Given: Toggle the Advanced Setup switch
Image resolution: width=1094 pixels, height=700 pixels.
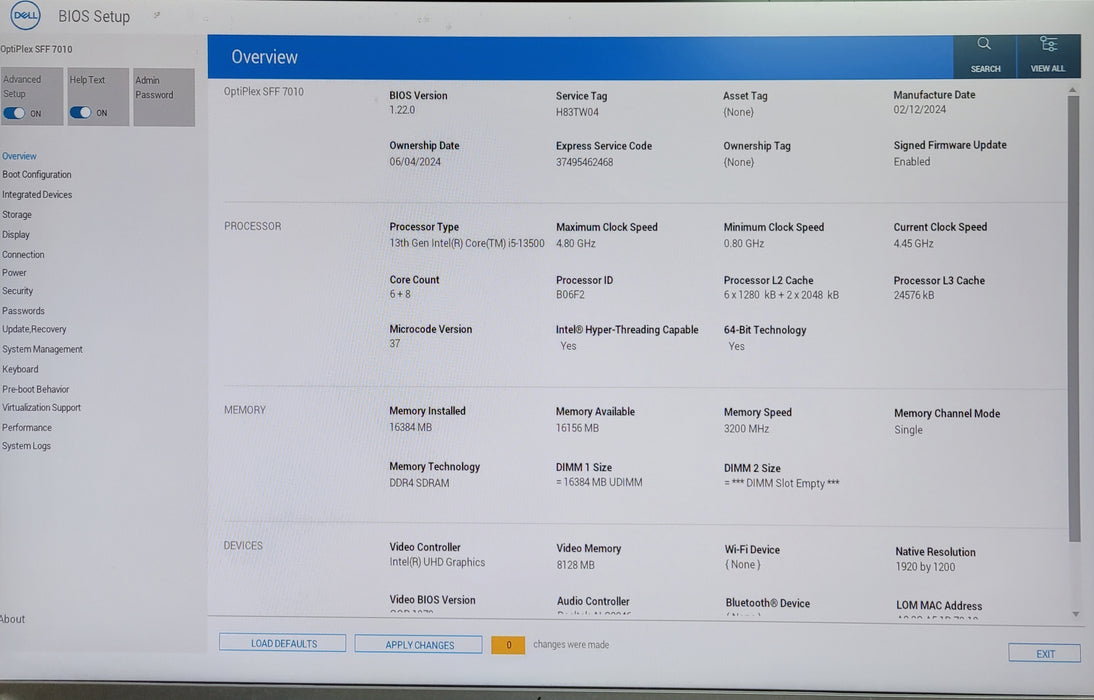Looking at the screenshot, I should (14, 113).
